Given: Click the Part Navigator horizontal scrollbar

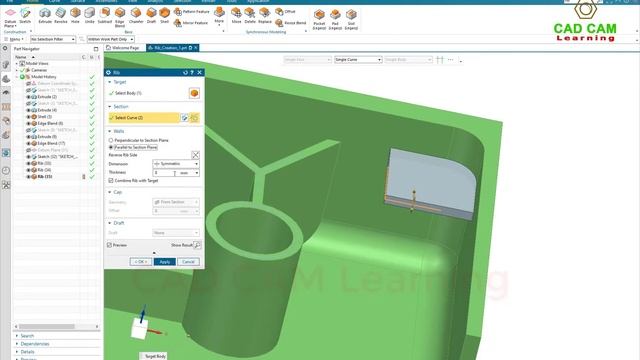Looking at the screenshot, I should coord(47,327).
